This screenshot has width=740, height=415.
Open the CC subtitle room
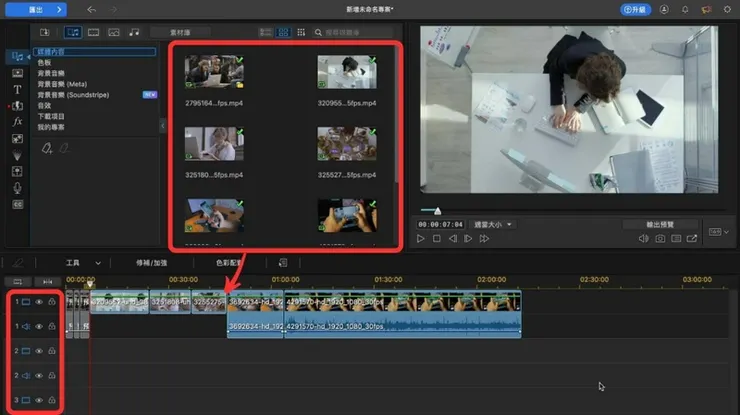pos(17,204)
